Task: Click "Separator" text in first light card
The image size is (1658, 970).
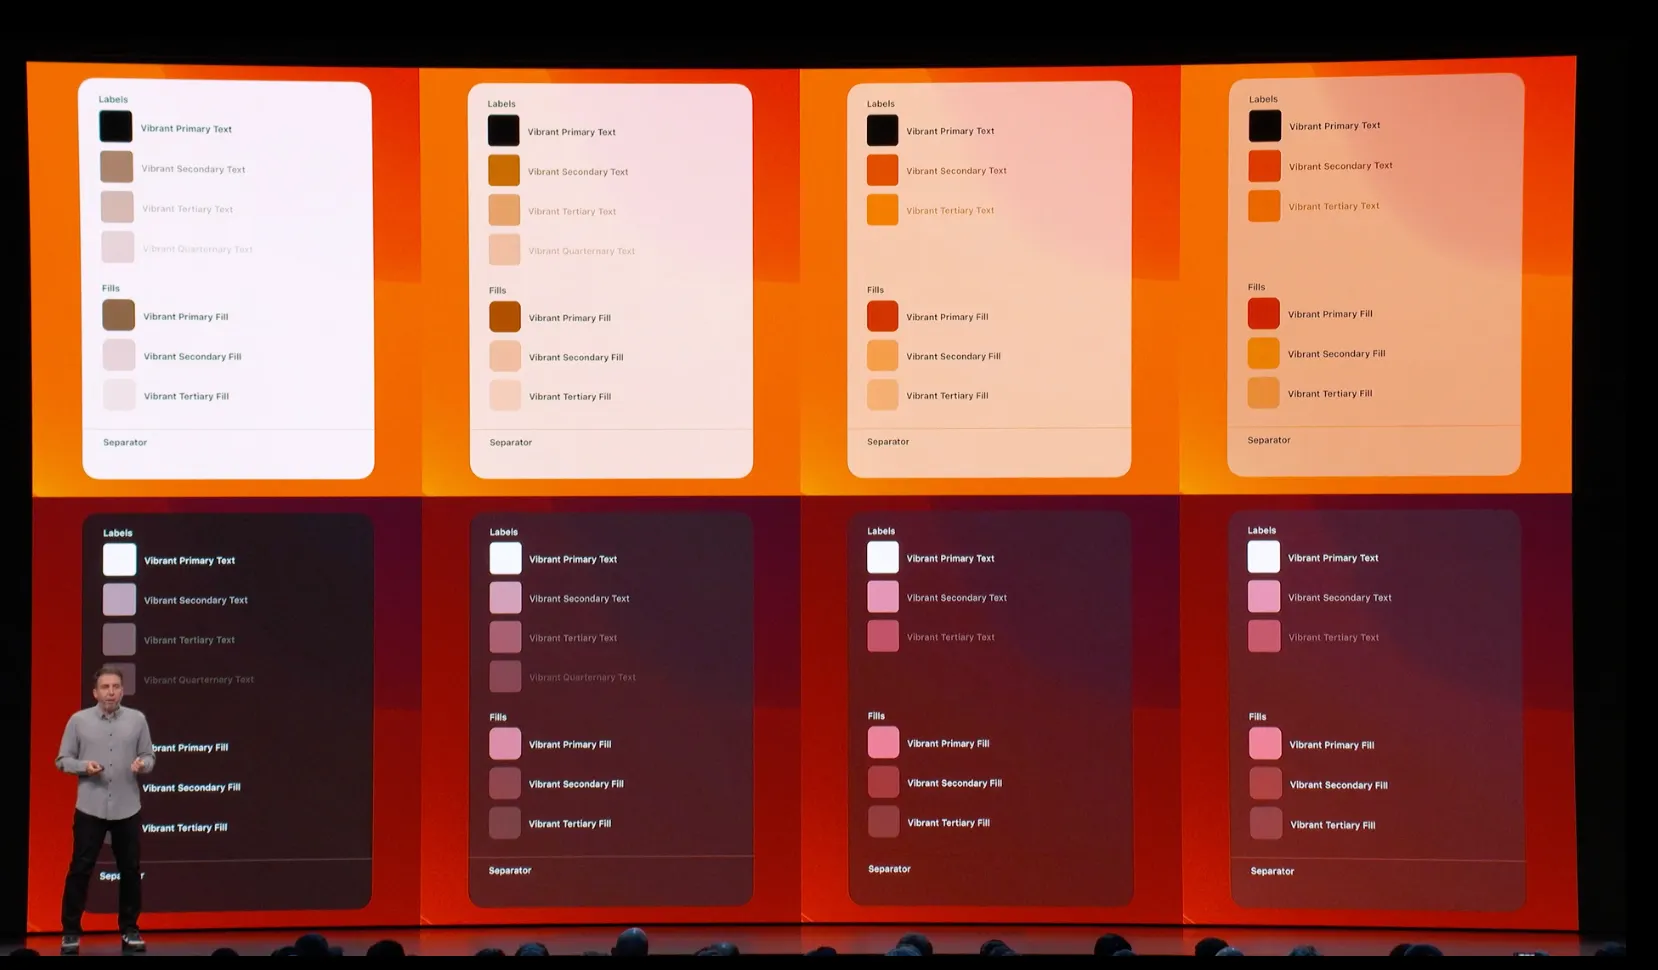Action: coord(125,442)
